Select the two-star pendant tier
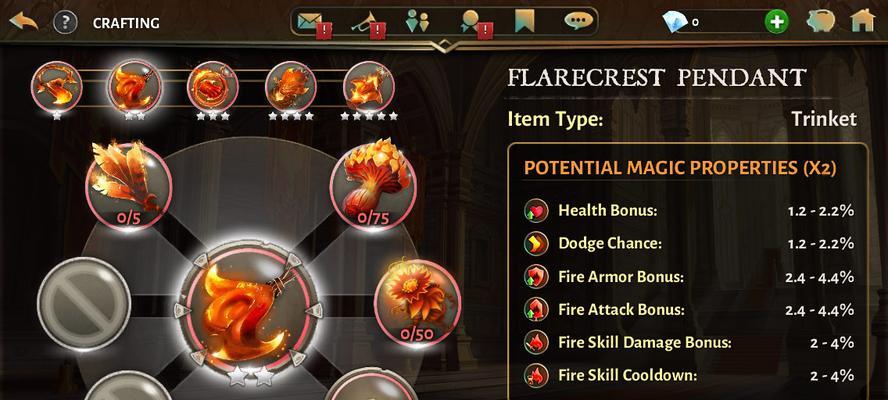The height and width of the screenshot is (400, 888). point(135,87)
